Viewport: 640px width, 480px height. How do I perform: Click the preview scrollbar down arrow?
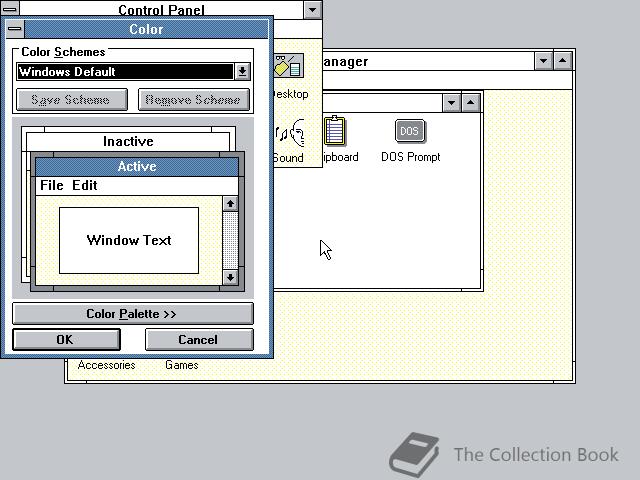coord(230,277)
